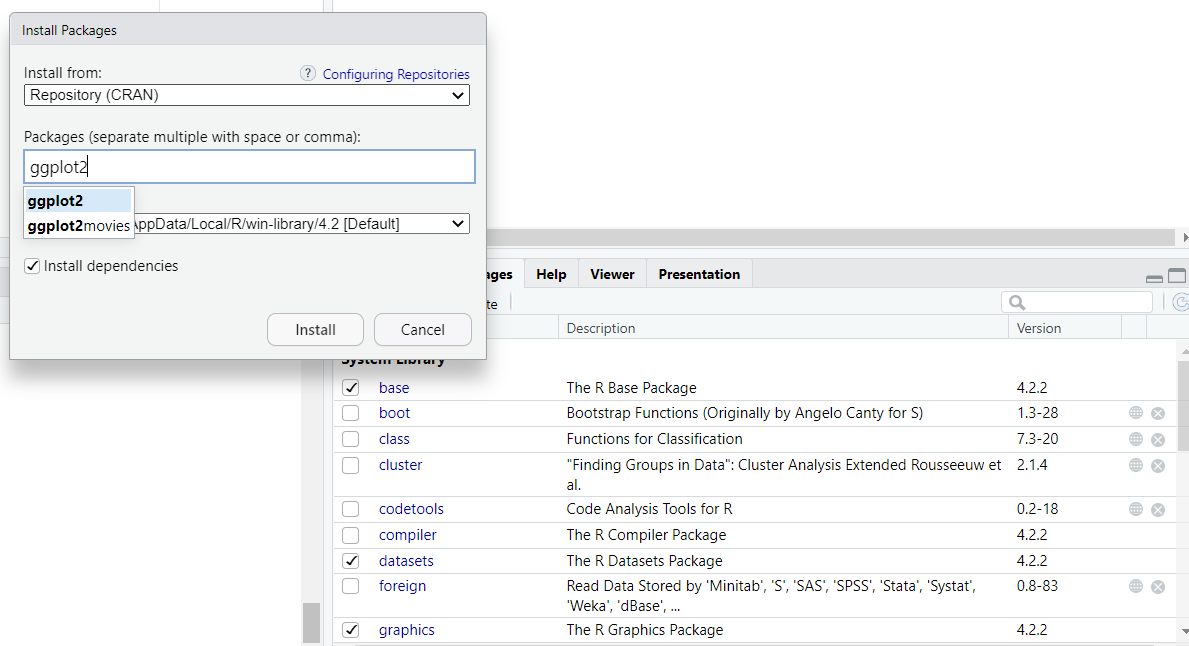
Task: Expand the win-library/4.2 [Default] library dropdown
Action: tap(302, 224)
